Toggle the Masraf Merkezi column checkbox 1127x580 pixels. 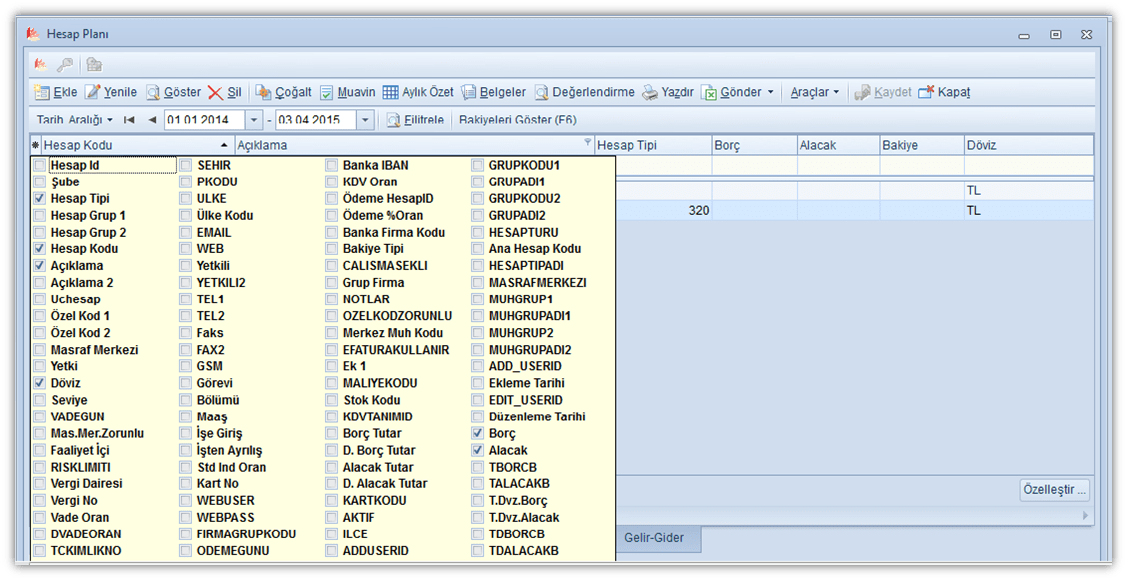pyautogui.click(x=40, y=350)
